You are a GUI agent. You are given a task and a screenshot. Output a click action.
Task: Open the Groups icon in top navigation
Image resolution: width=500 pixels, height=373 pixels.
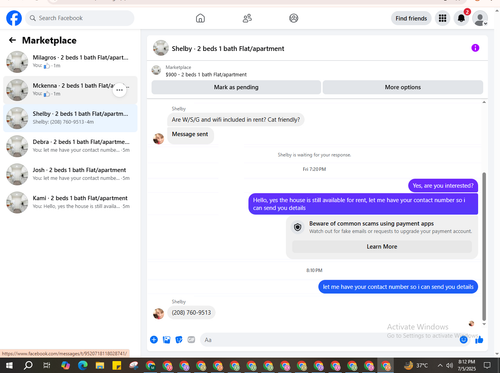pos(294,18)
